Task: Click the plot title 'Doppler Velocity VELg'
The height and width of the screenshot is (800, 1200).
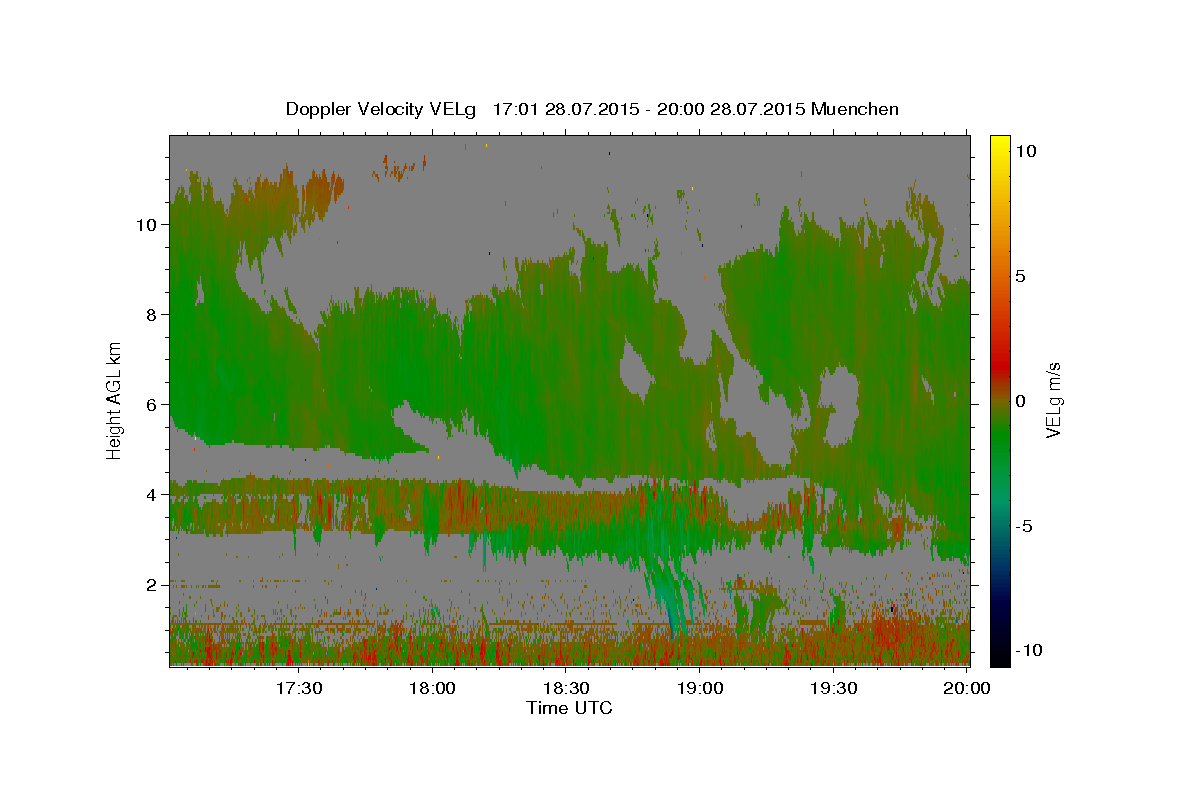Action: click(x=382, y=109)
